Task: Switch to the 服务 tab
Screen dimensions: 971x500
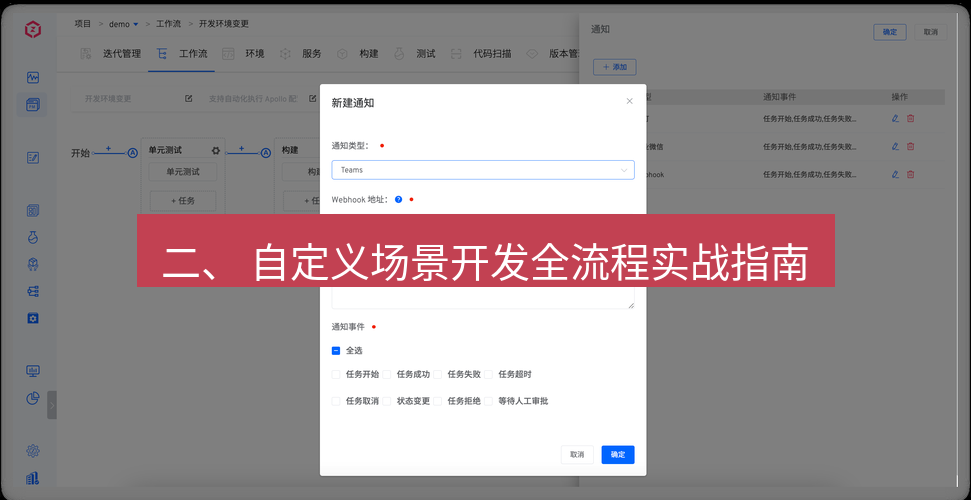Action: (x=300, y=54)
